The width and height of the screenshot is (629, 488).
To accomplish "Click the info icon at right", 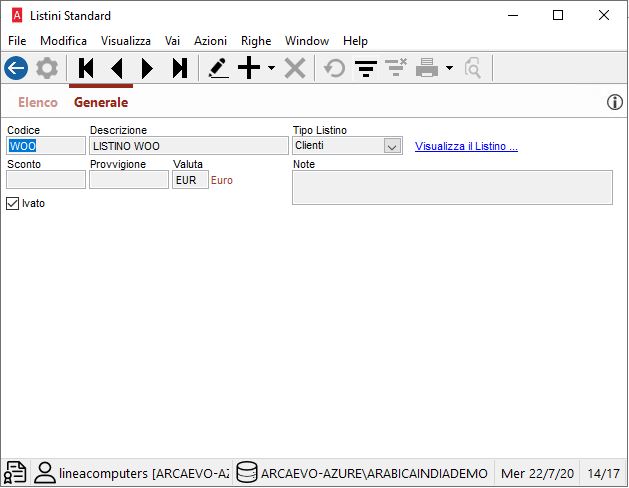I will (615, 102).
